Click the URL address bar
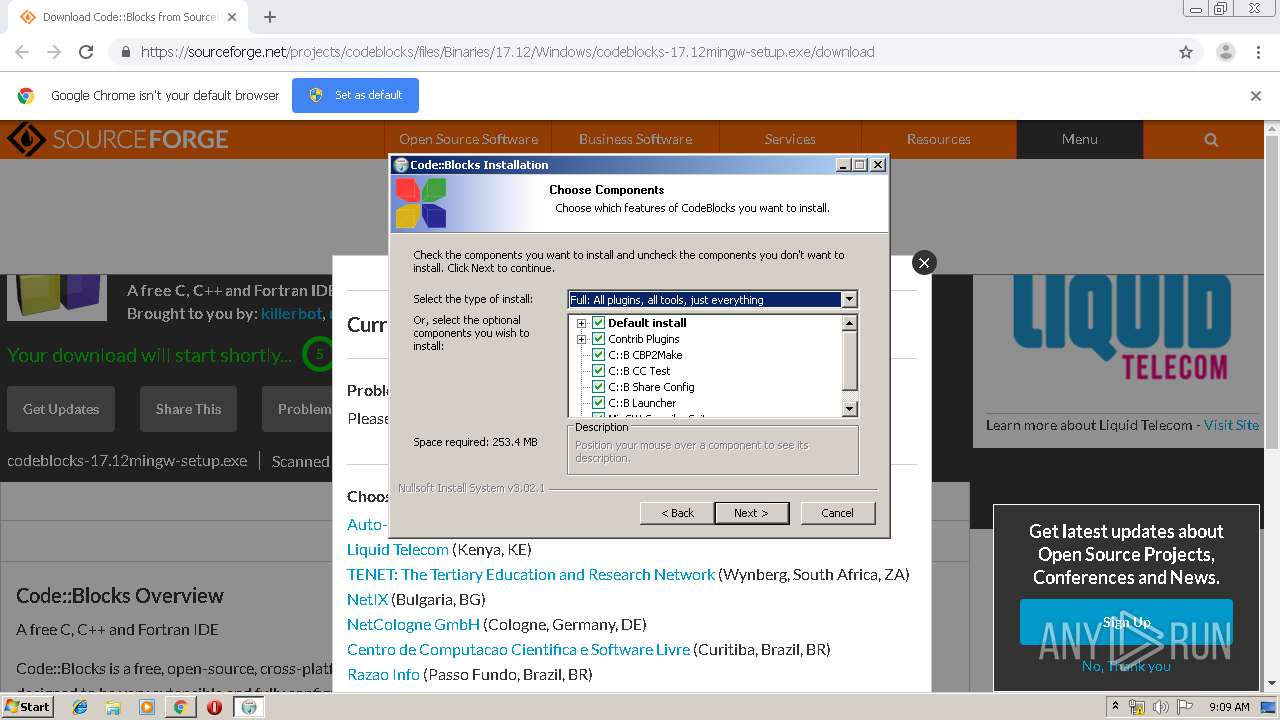Viewport: 1280px width, 720px height. (640, 52)
